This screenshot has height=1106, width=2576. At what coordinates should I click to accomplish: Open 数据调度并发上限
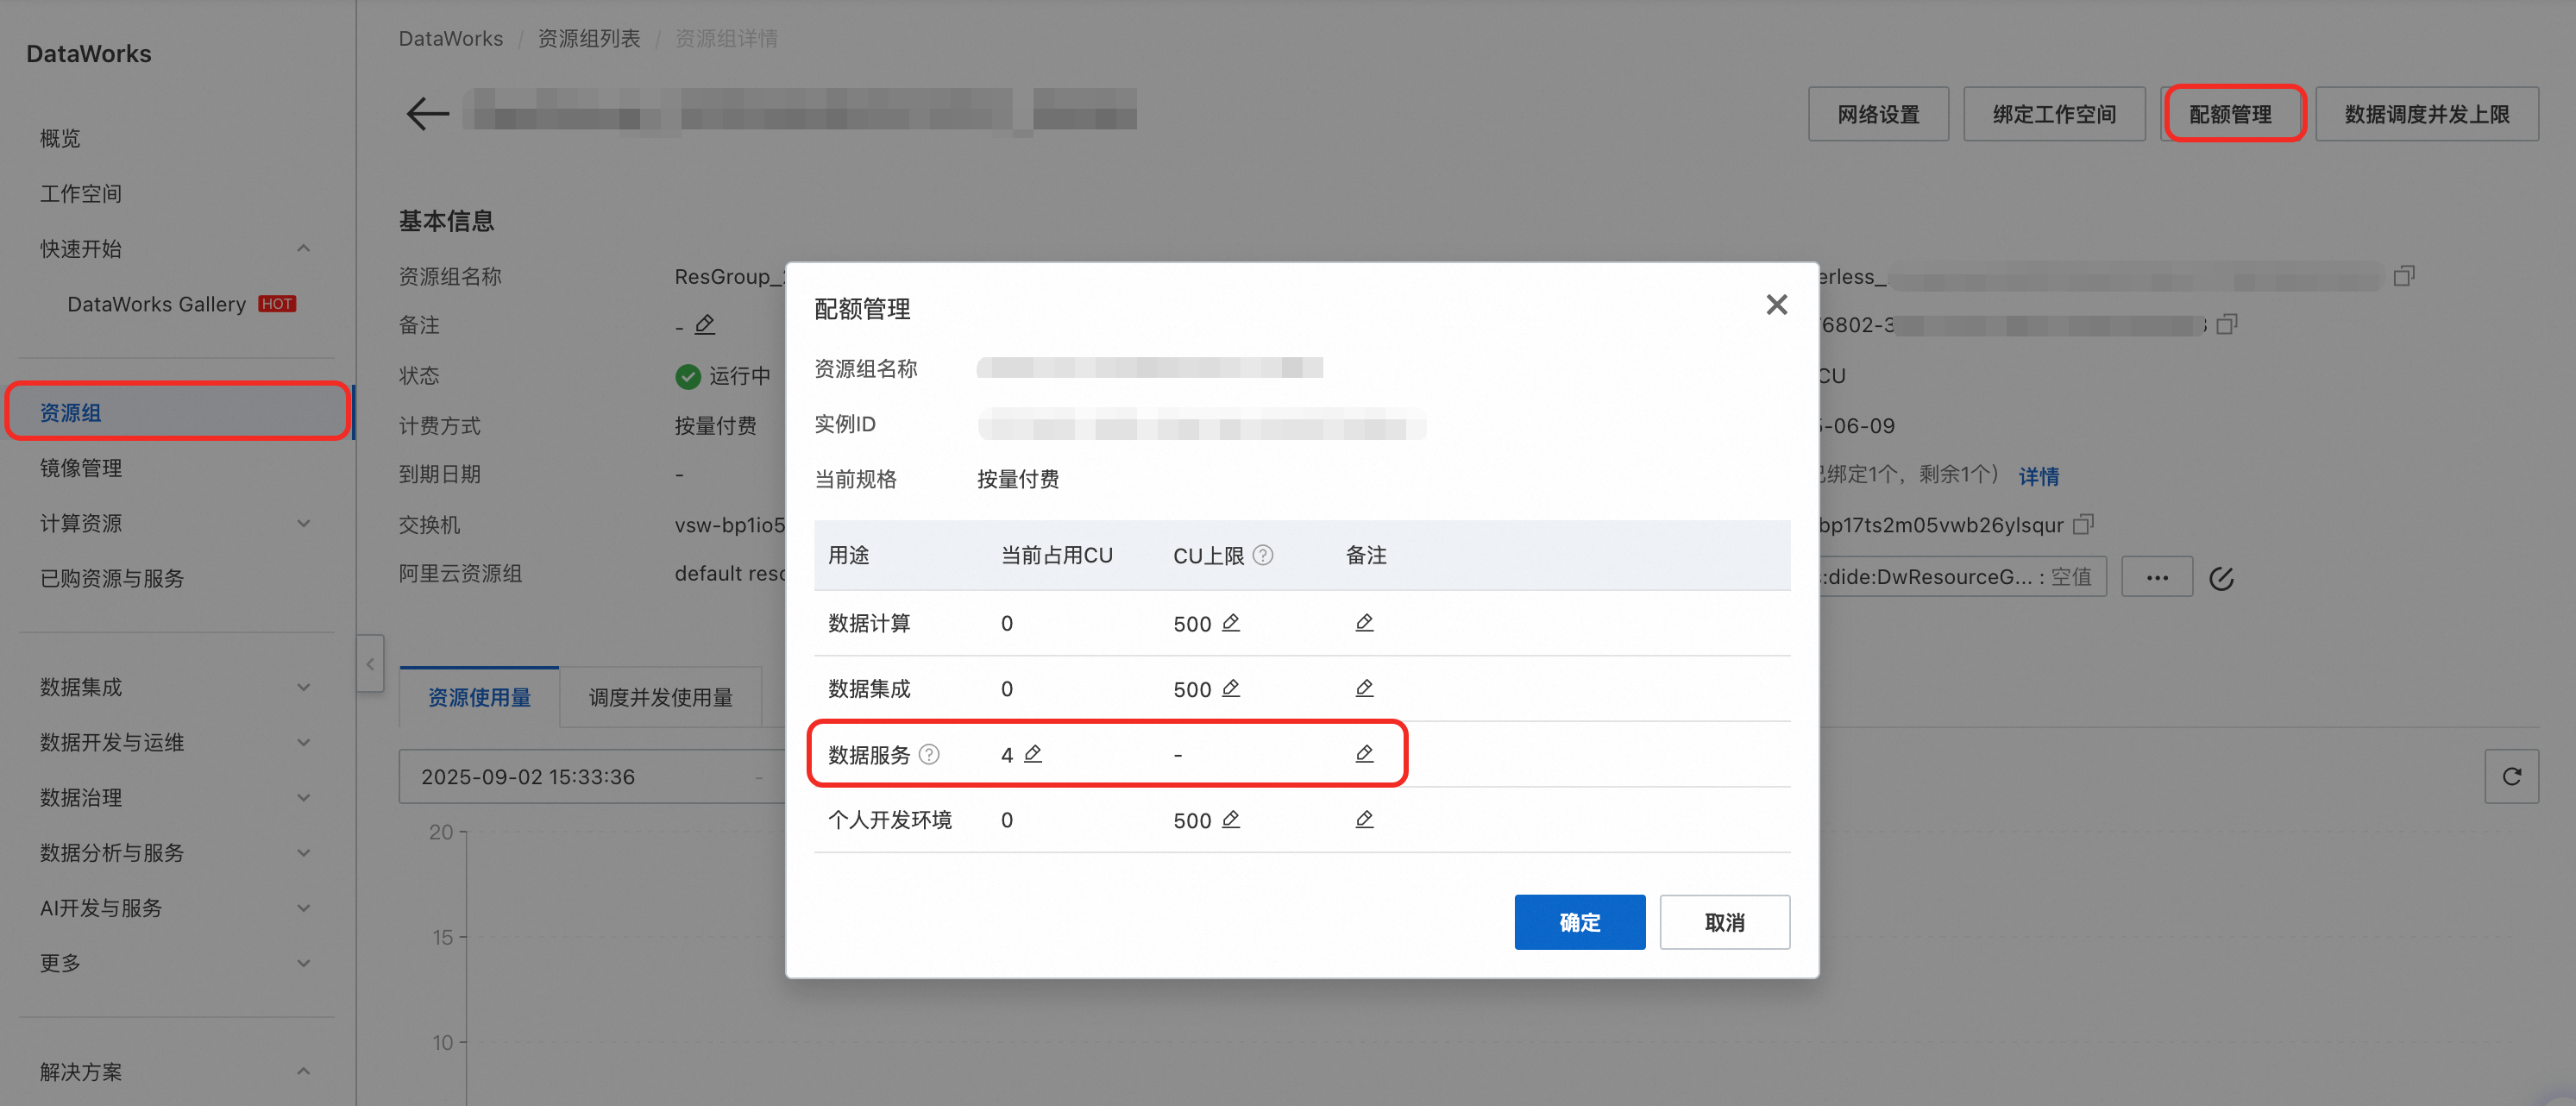click(2427, 114)
